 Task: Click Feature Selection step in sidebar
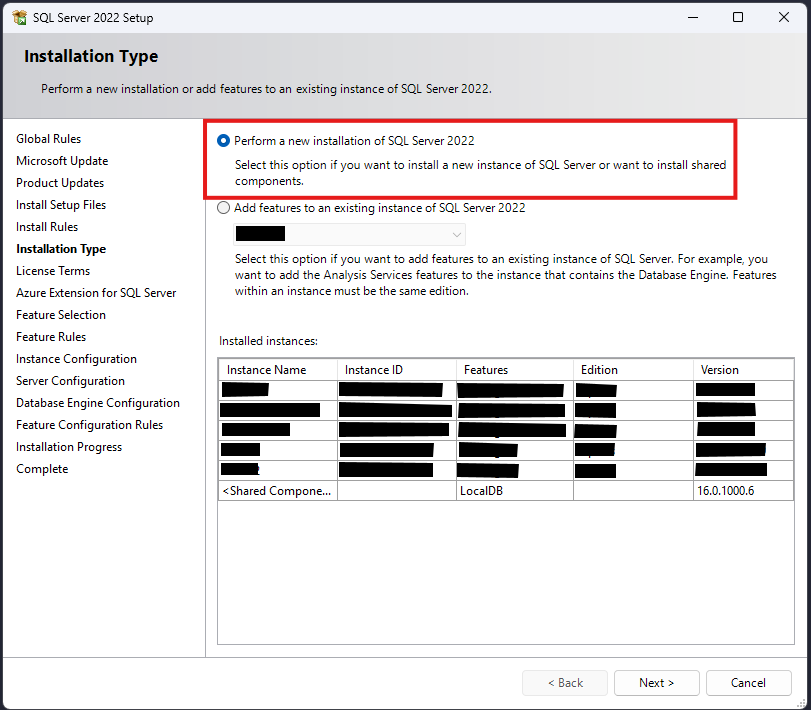pos(61,315)
